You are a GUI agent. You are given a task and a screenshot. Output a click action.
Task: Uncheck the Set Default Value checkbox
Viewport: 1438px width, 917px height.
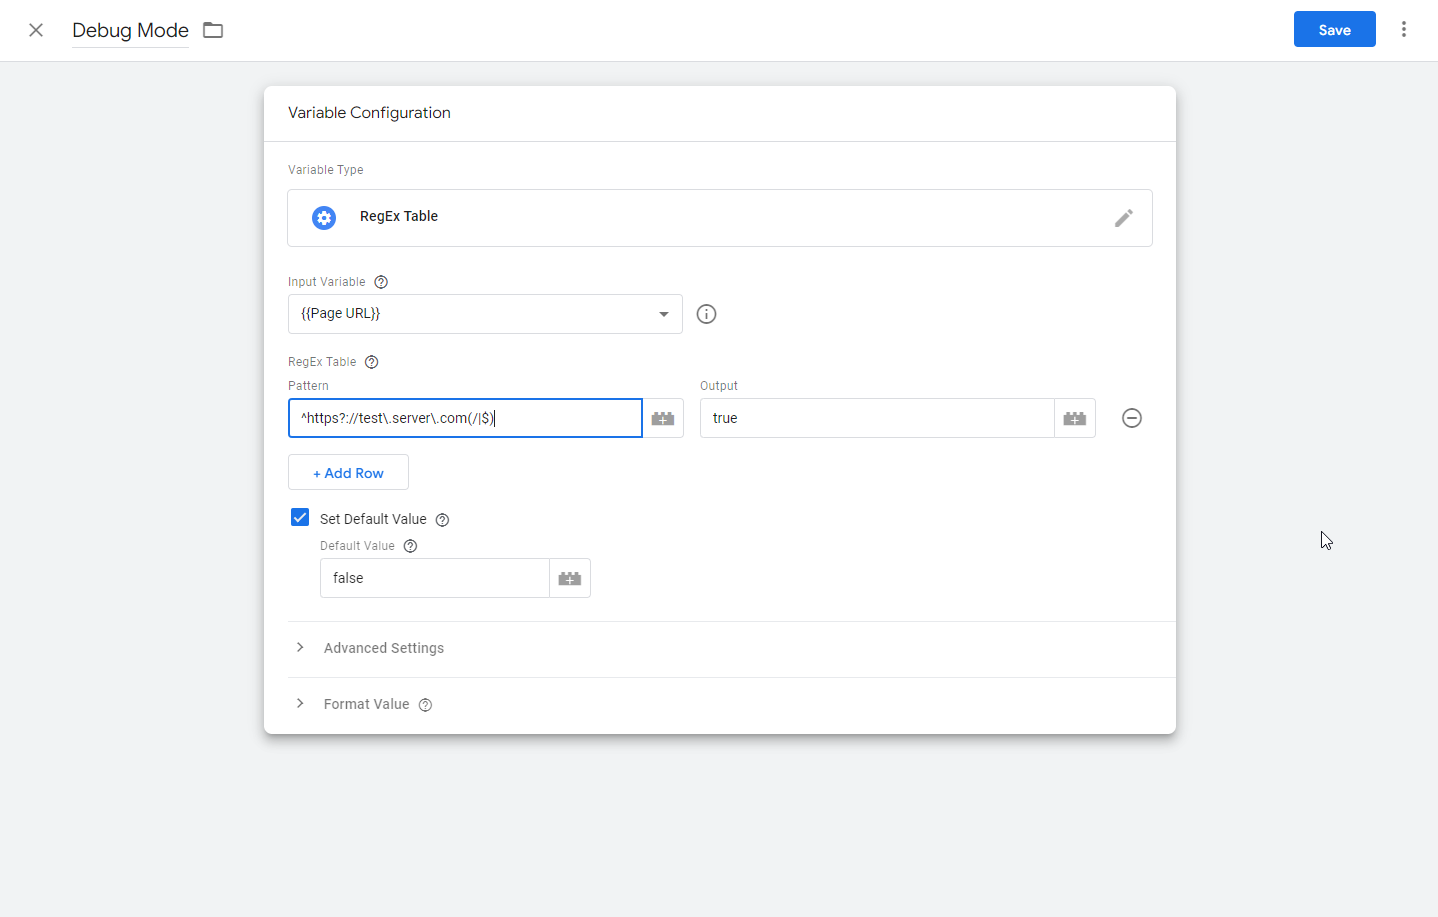point(300,517)
